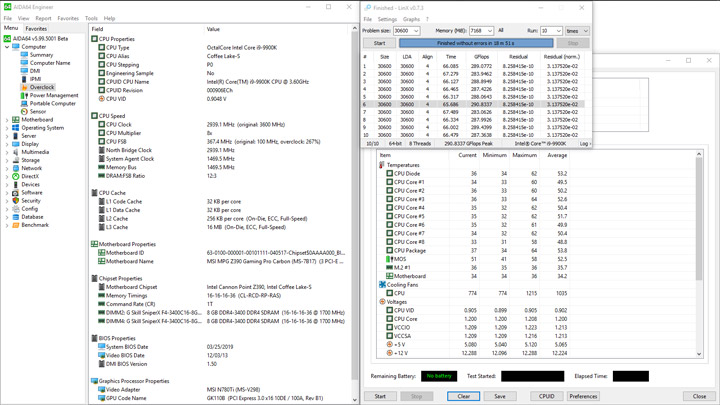
Task: Open the times unit dropdown in LinX
Action: pyautogui.click(x=585, y=31)
